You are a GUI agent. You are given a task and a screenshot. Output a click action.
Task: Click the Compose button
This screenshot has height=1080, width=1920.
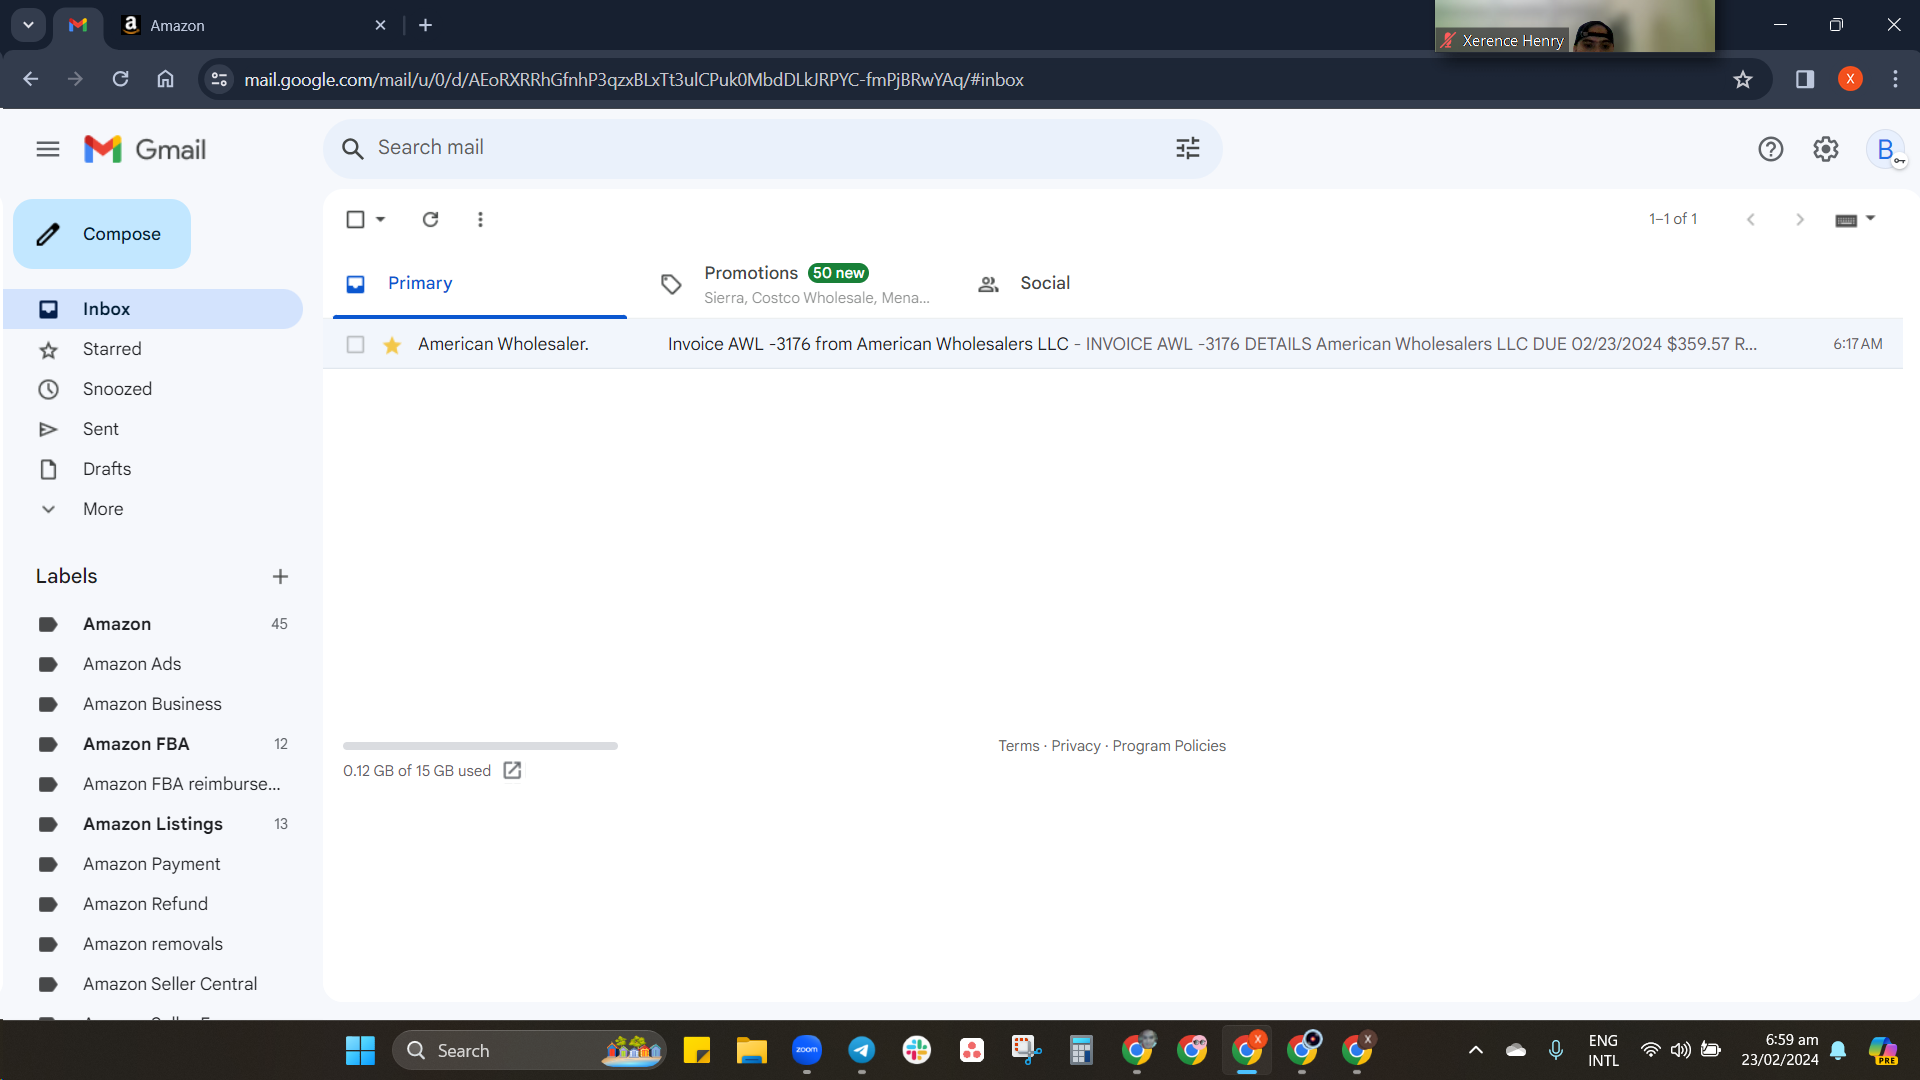click(x=102, y=234)
